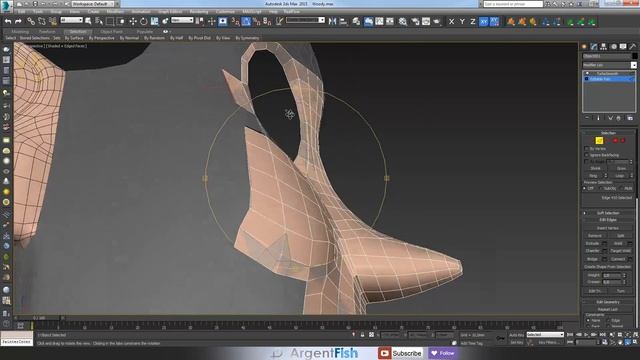The height and width of the screenshot is (360, 640).
Task: Click the Undo arrow in main toolbar
Action: coord(8,21)
